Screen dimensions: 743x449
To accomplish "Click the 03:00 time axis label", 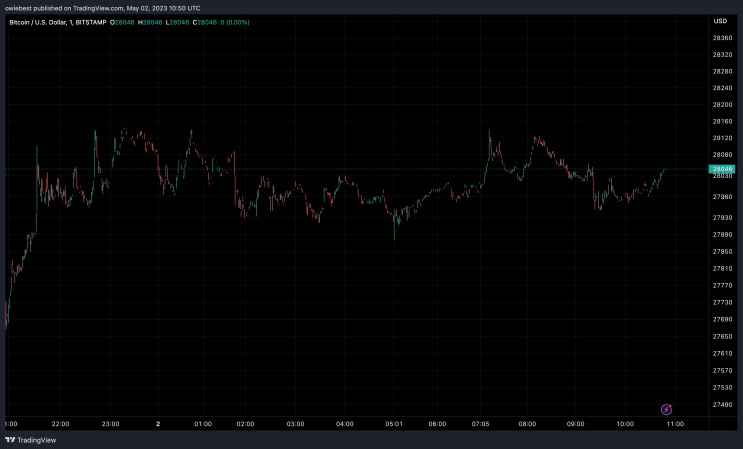I will 295,424.
